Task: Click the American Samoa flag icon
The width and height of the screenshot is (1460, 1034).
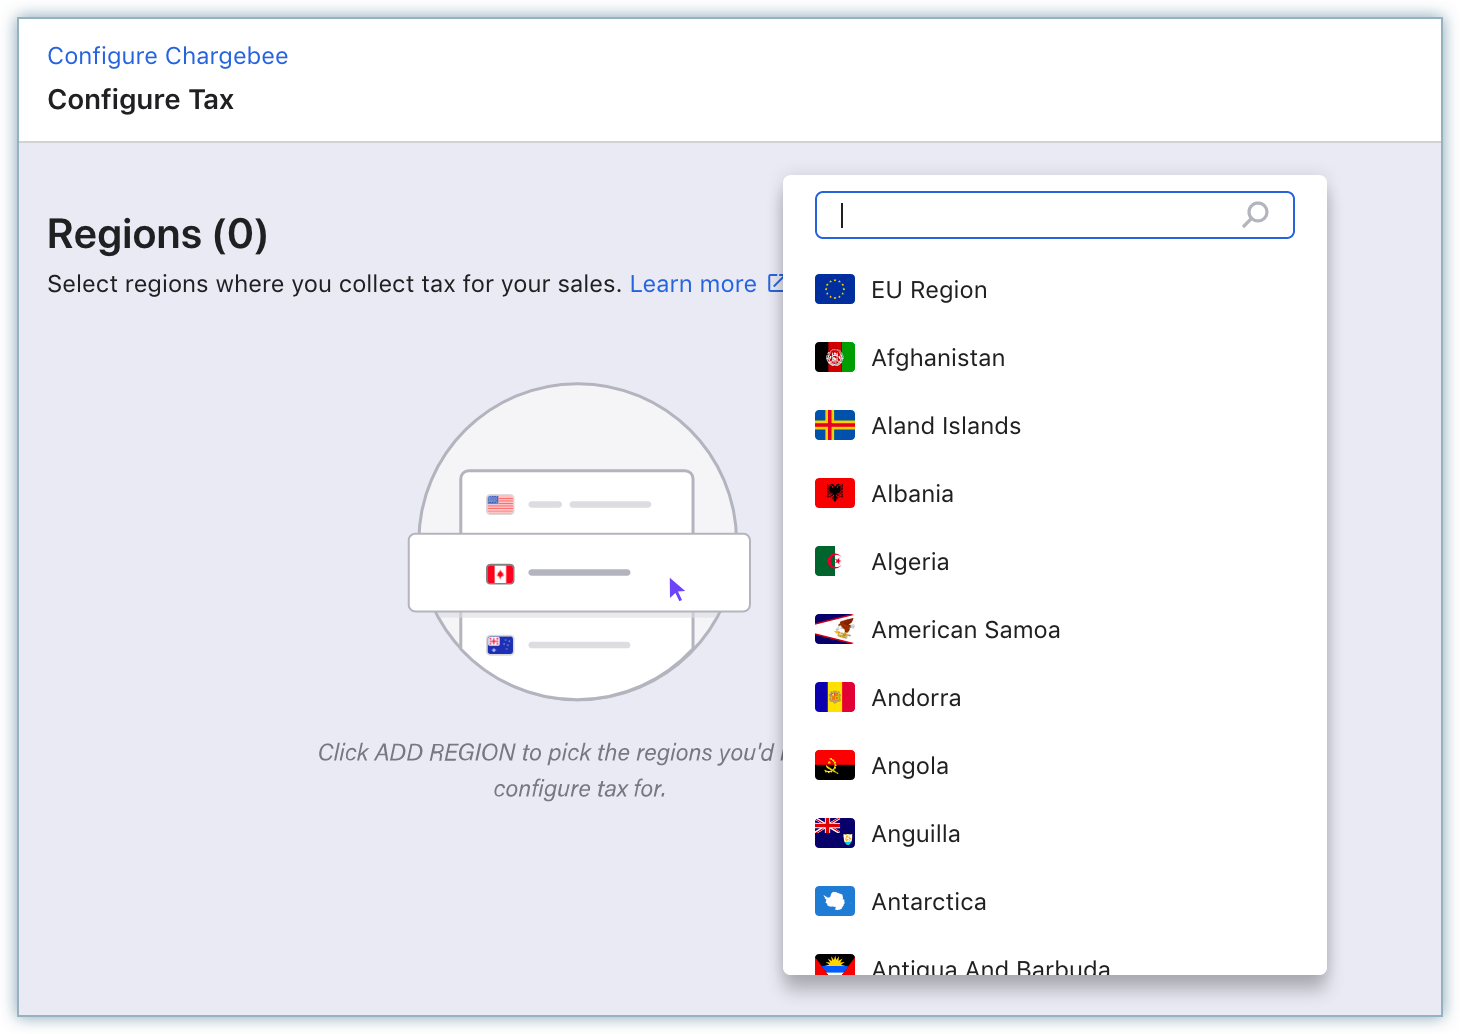Action: tap(834, 629)
